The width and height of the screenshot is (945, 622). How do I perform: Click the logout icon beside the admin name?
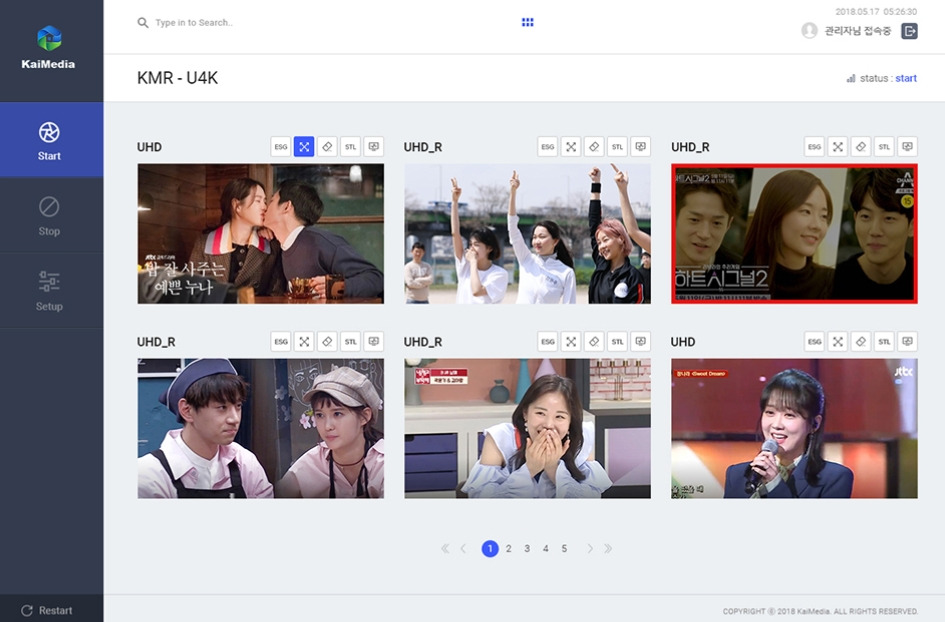(x=909, y=31)
